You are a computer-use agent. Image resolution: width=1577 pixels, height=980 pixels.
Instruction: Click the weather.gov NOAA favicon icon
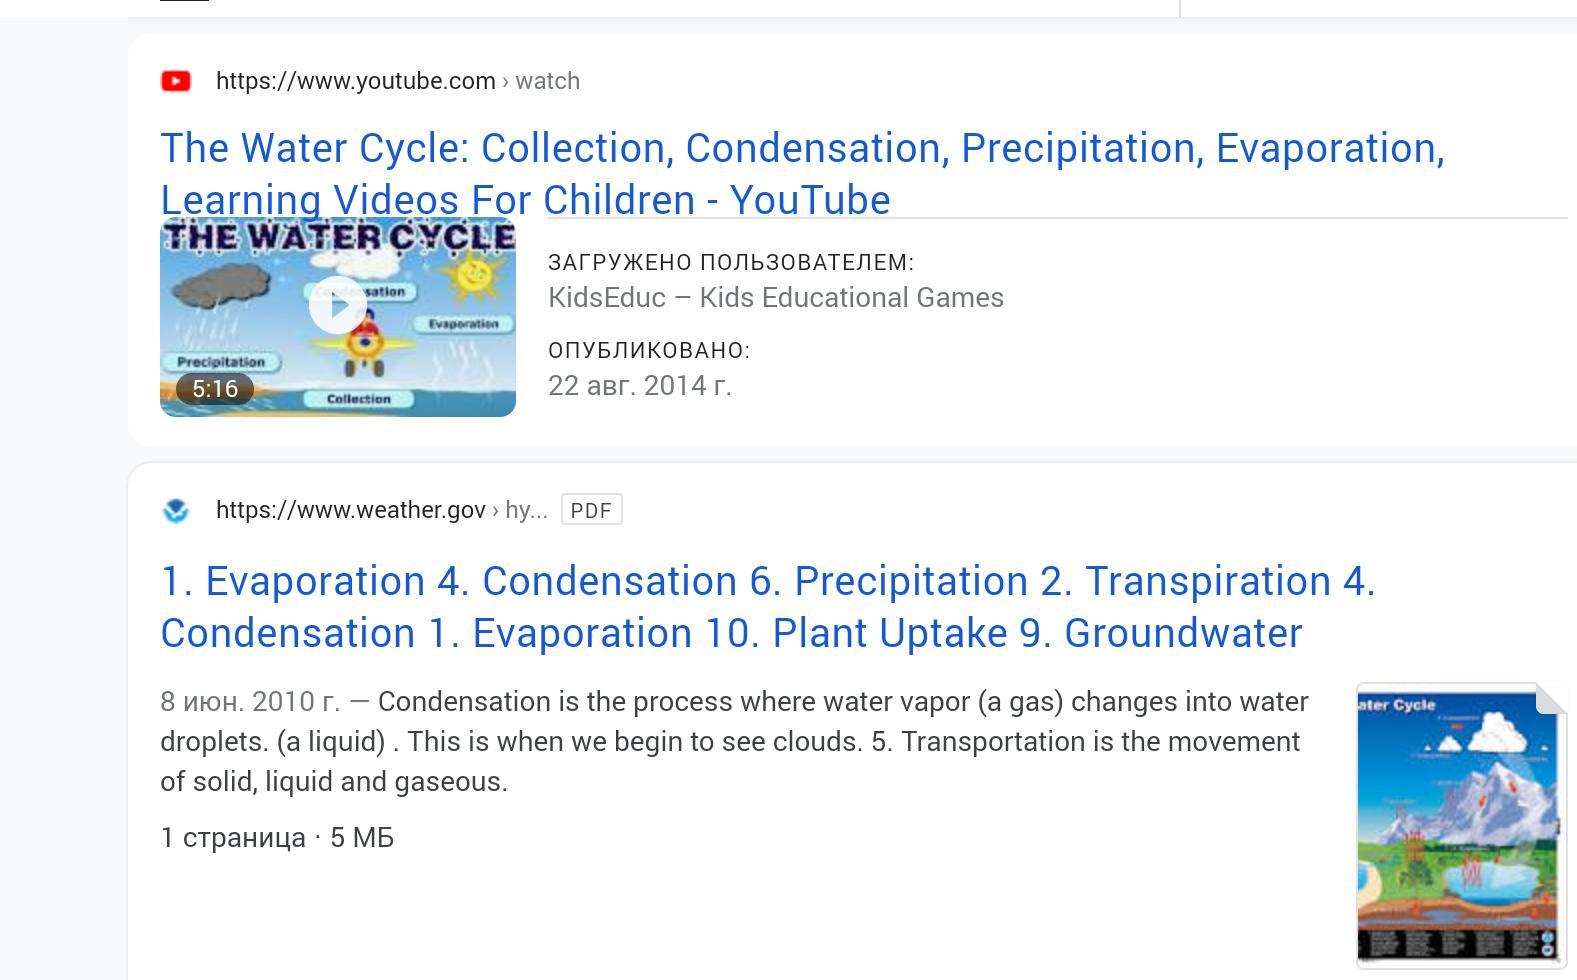coord(176,510)
